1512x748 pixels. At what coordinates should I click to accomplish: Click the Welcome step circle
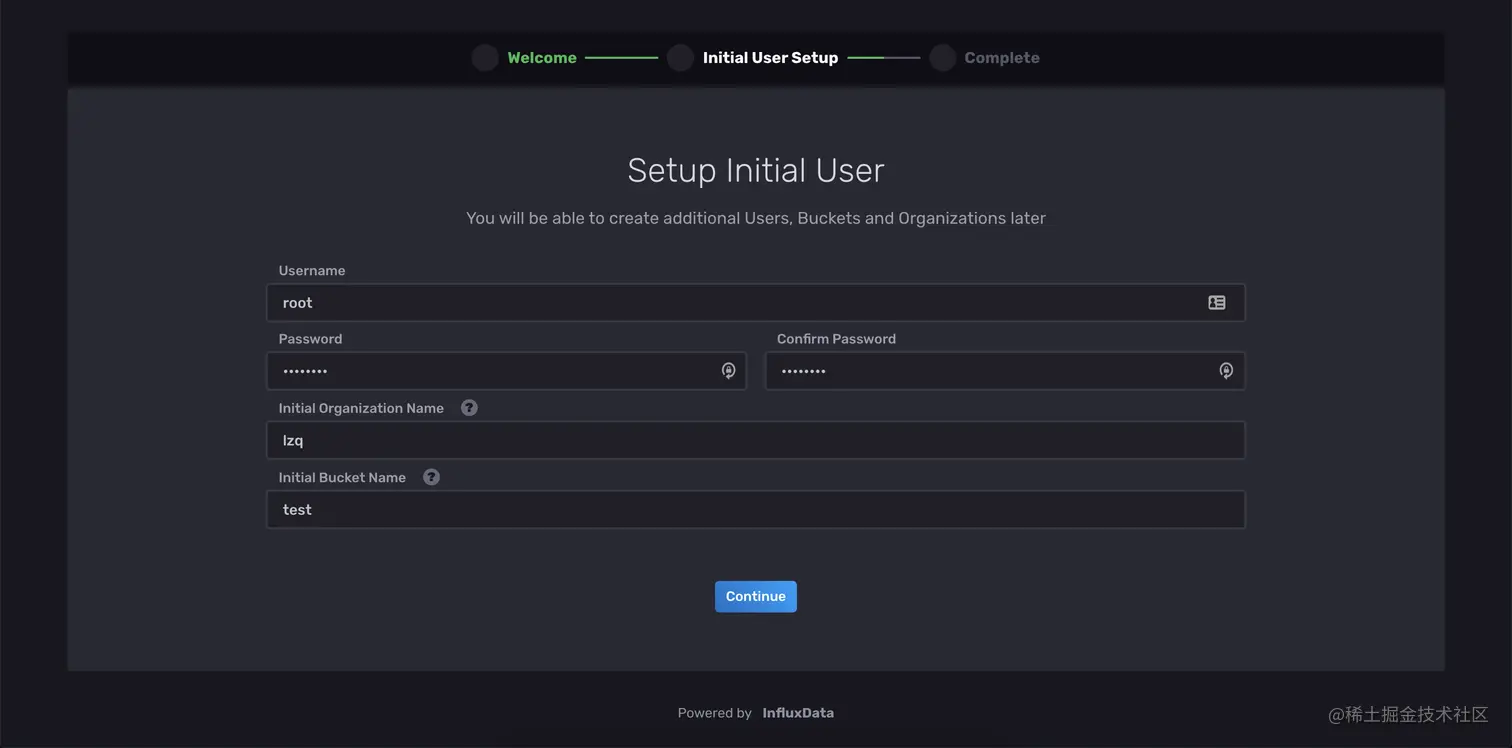(485, 58)
